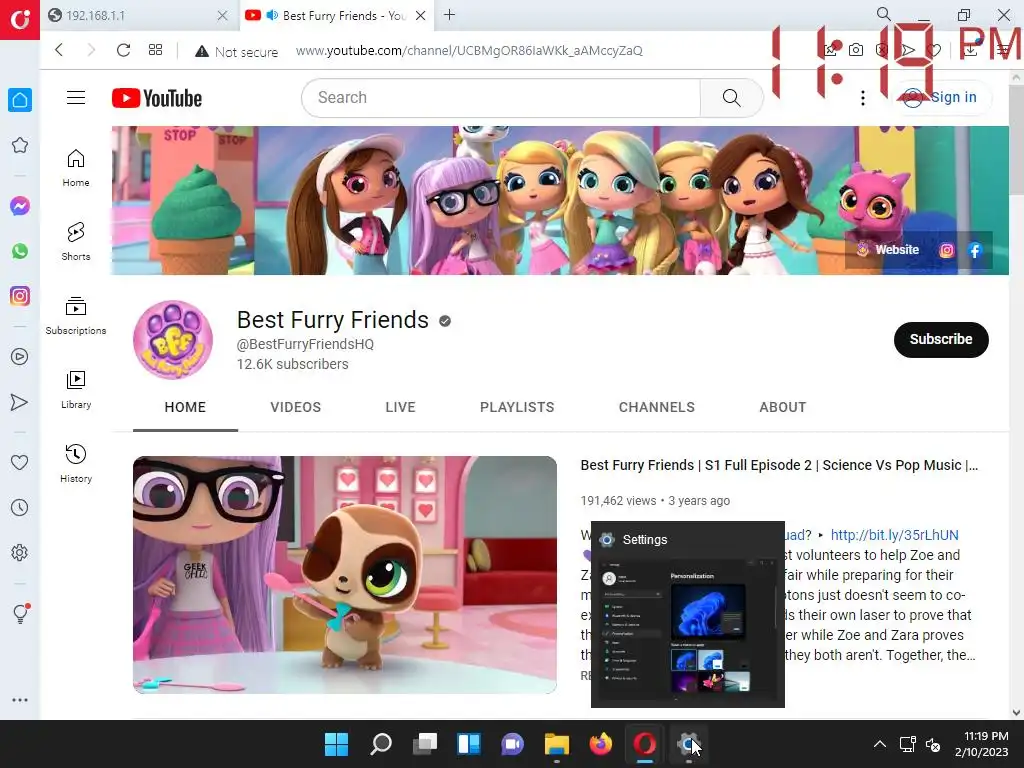
Task: Open the Opera sidebar home icon
Action: point(20,100)
